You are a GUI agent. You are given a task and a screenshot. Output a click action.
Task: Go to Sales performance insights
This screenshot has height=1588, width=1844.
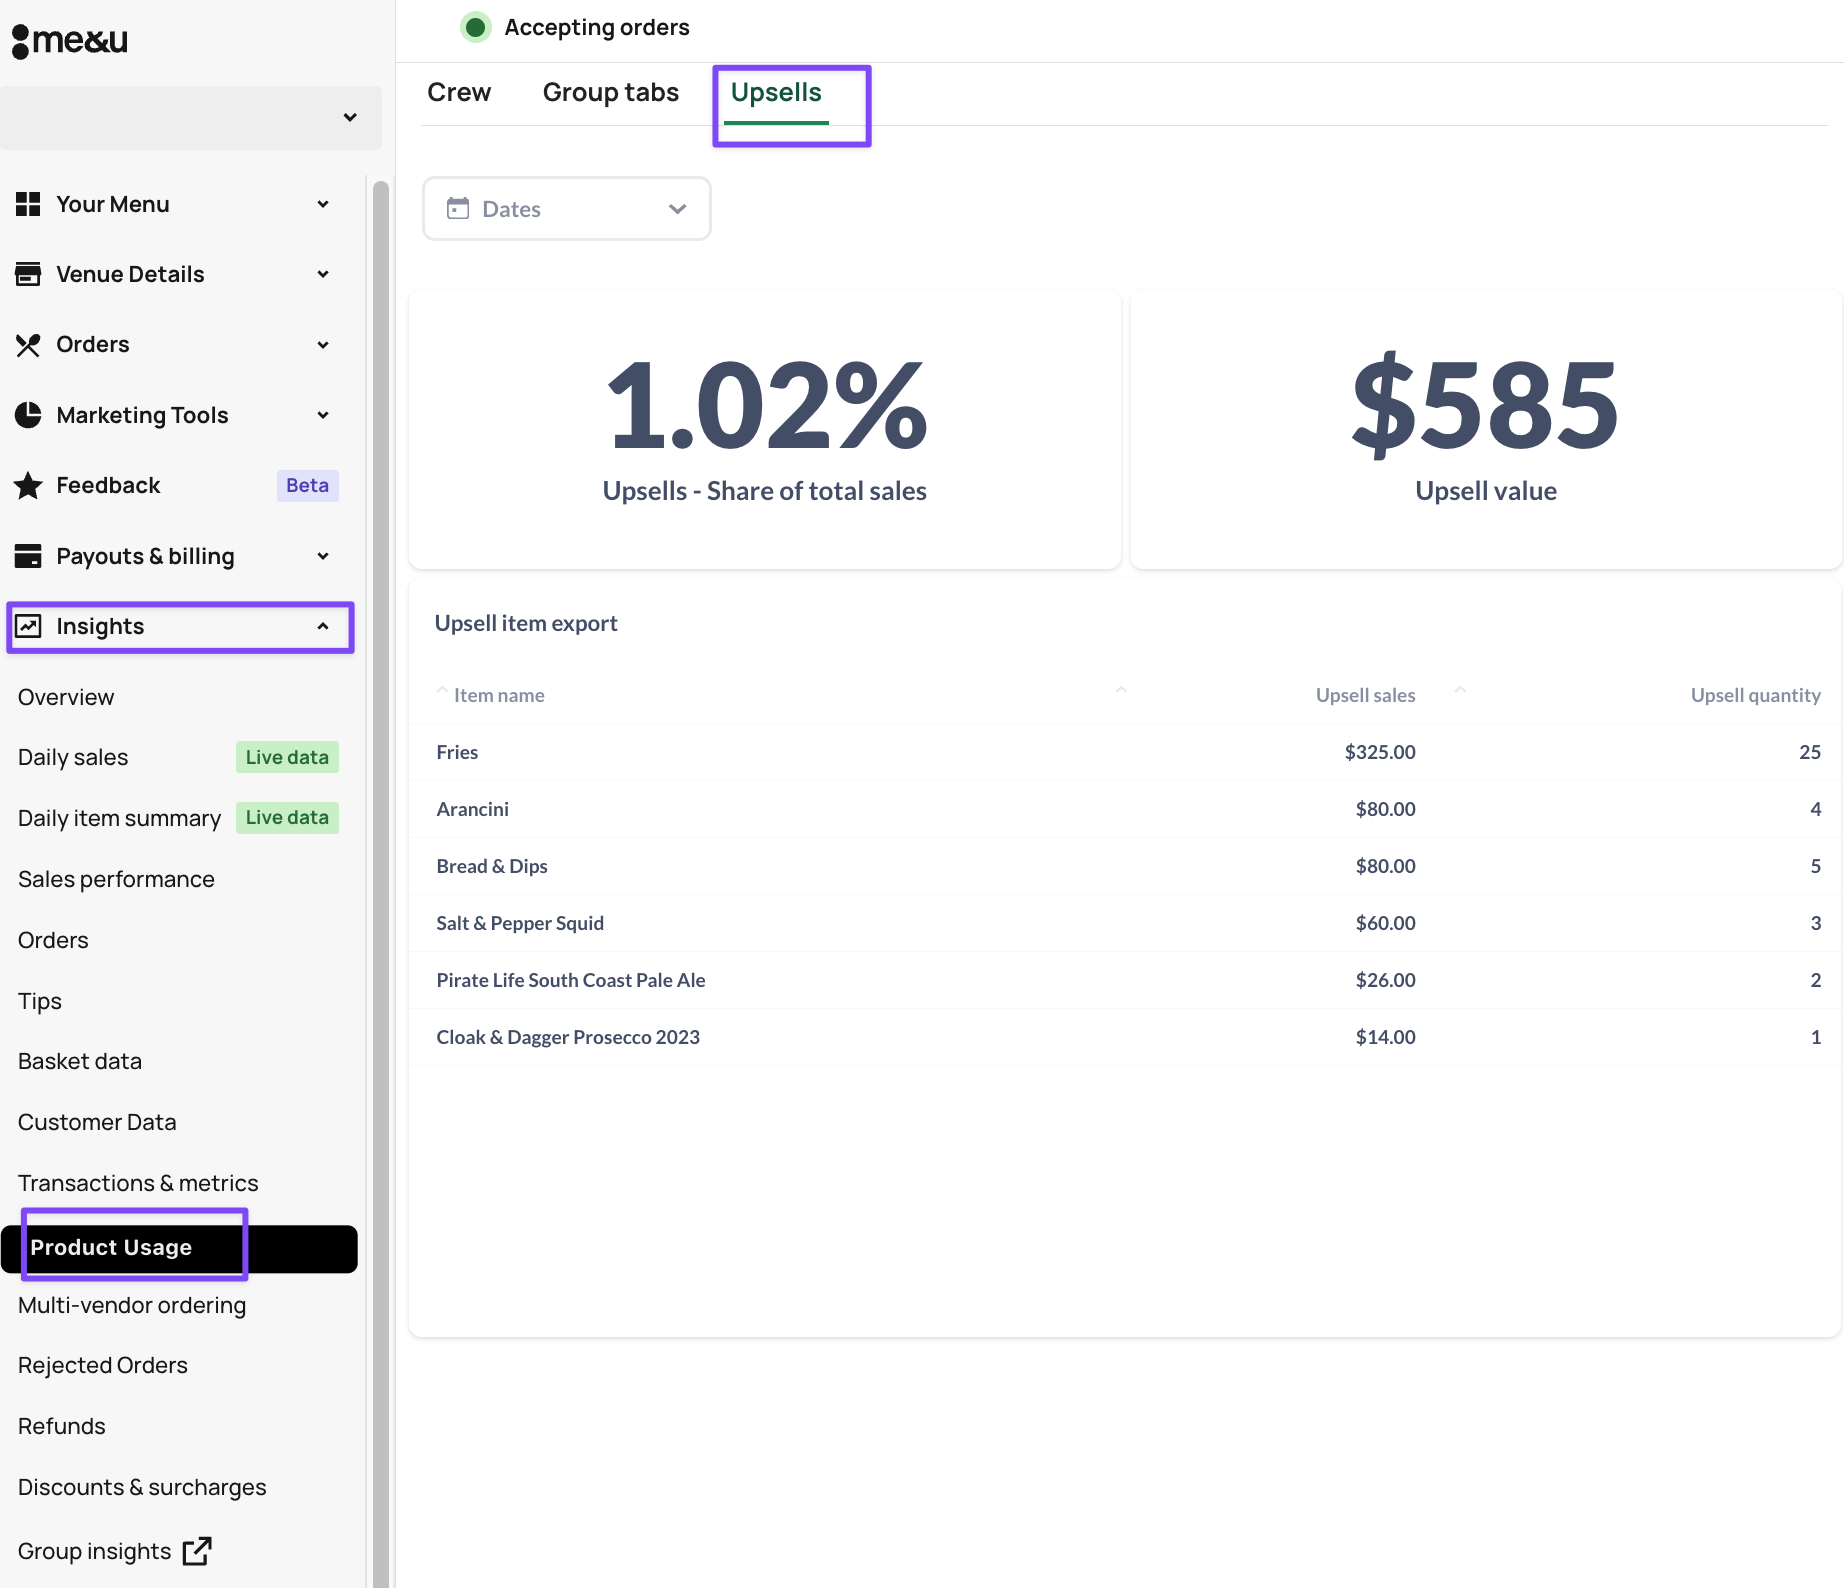116,879
